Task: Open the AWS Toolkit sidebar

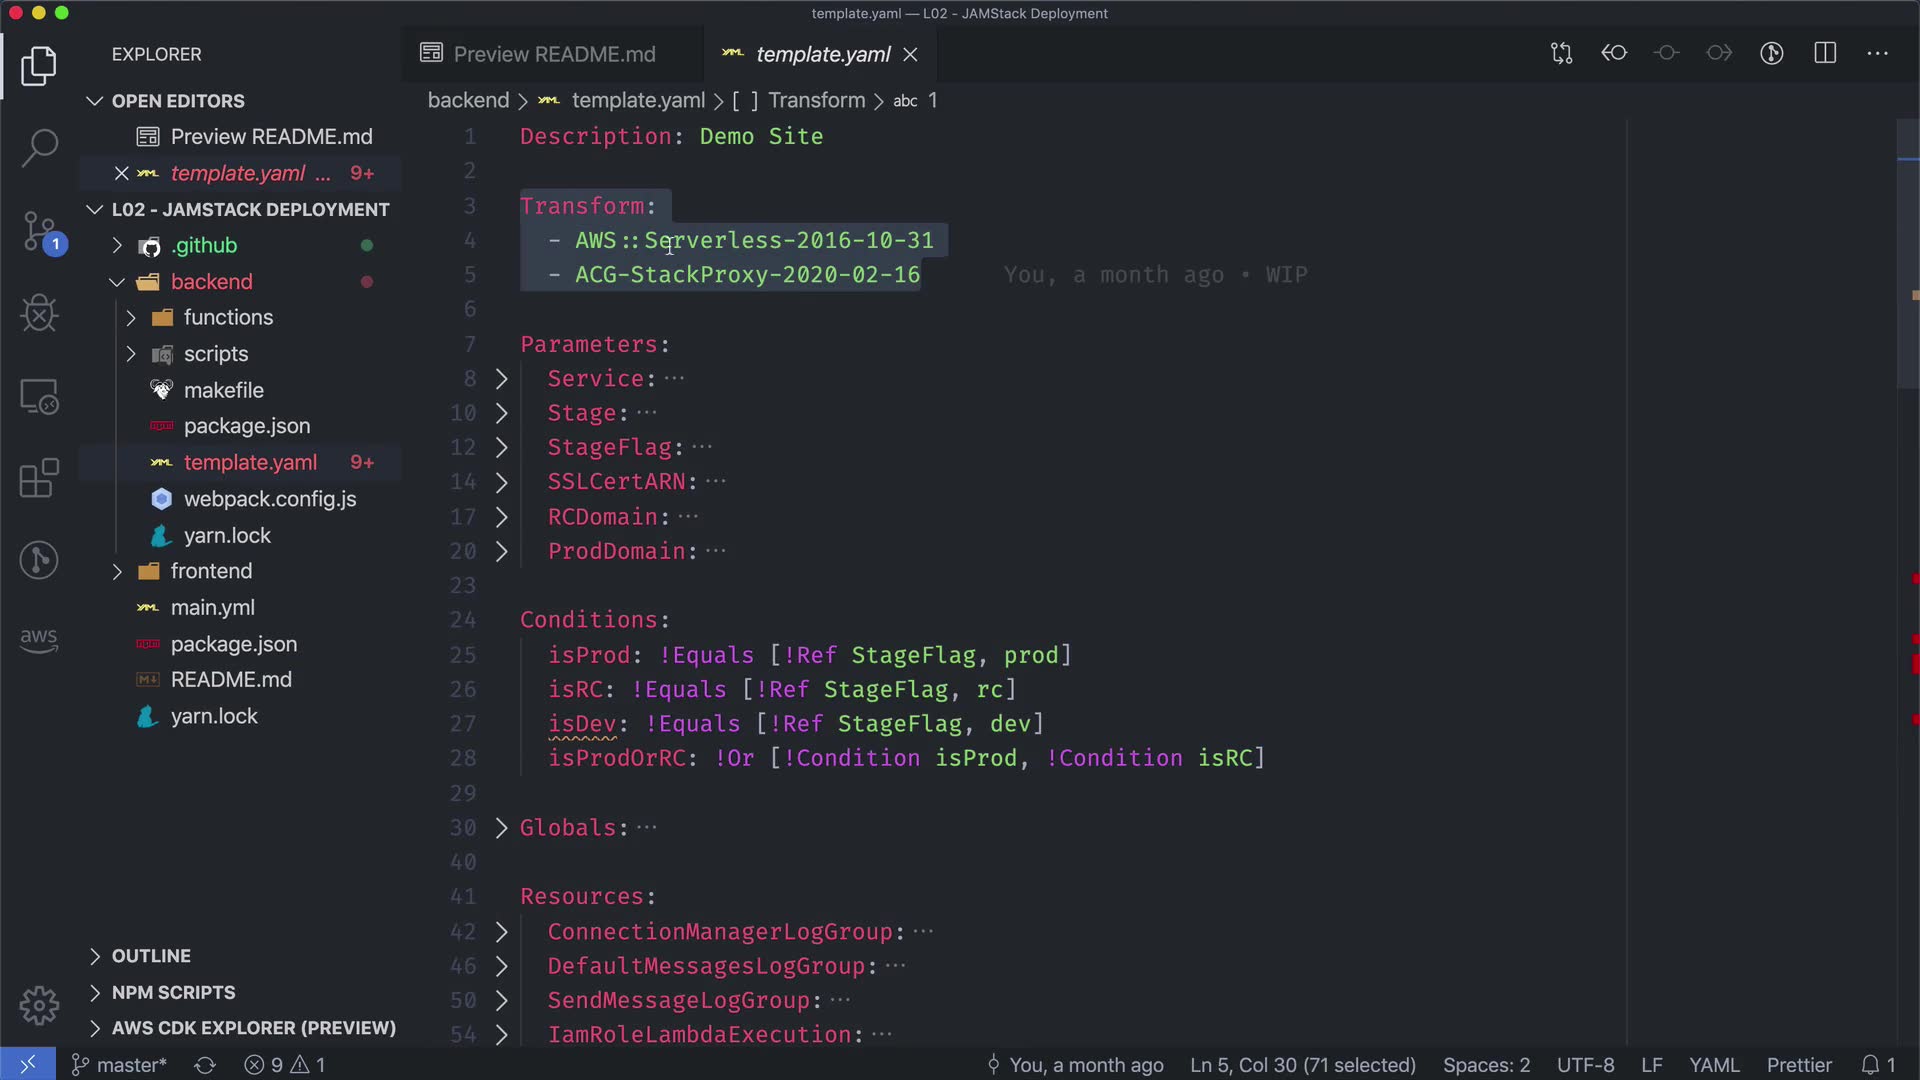Action: point(39,640)
